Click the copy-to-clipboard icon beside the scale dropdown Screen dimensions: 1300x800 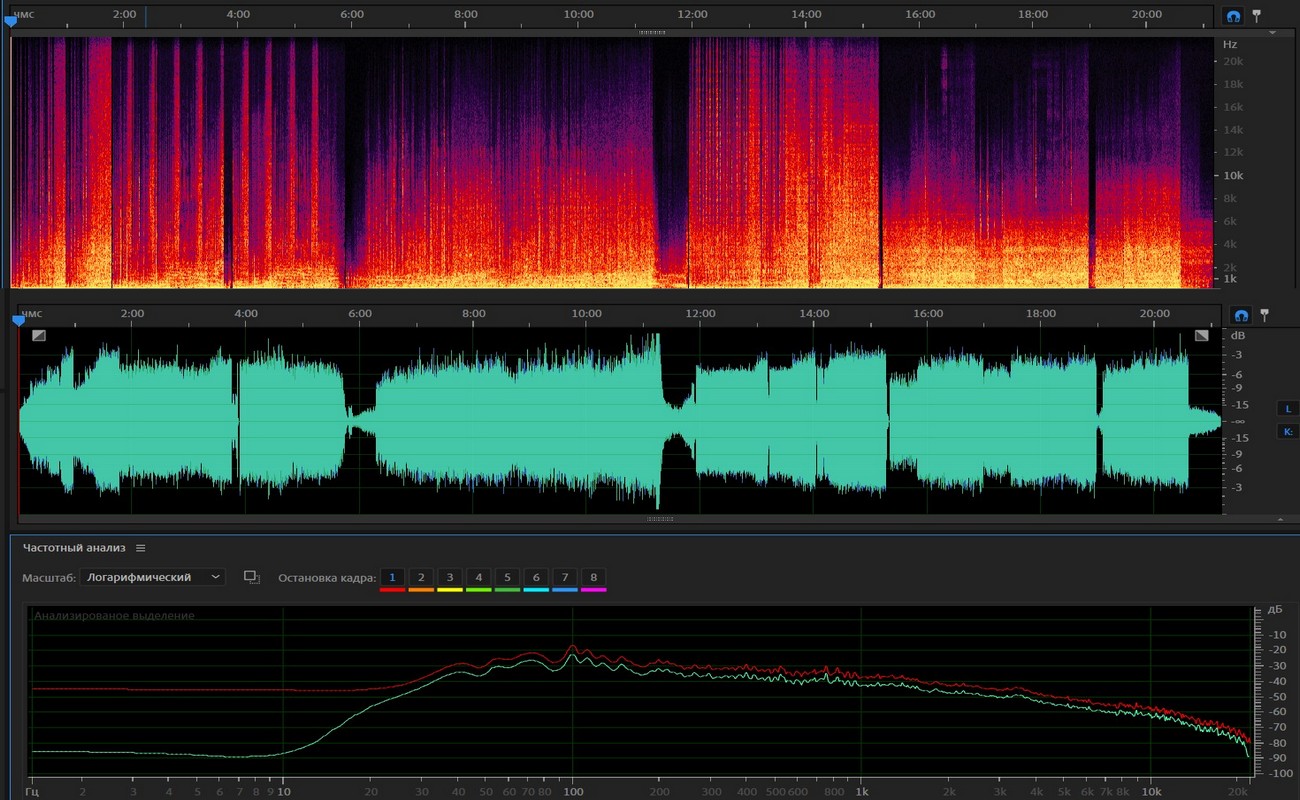(252, 577)
